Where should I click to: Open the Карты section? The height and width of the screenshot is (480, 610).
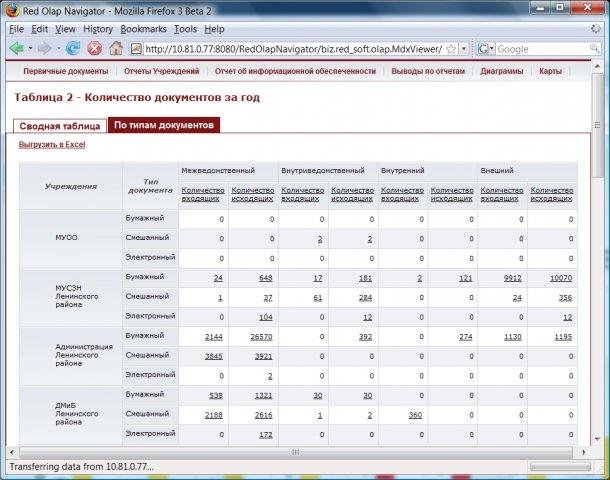[550, 71]
